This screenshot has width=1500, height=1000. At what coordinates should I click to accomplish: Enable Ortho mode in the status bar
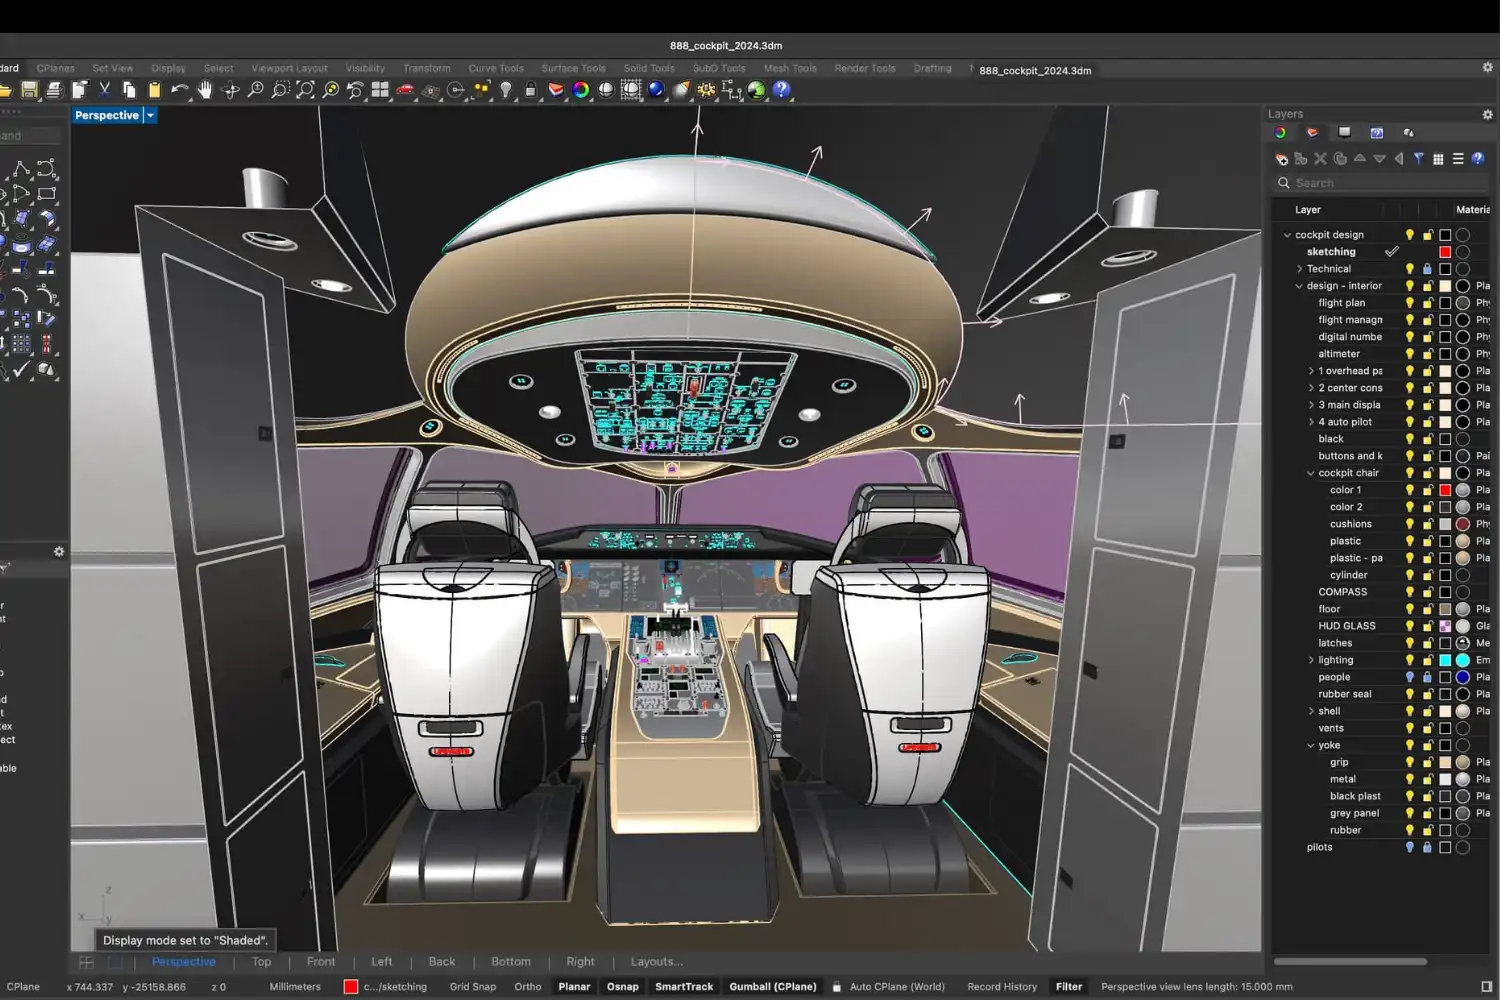tap(527, 986)
